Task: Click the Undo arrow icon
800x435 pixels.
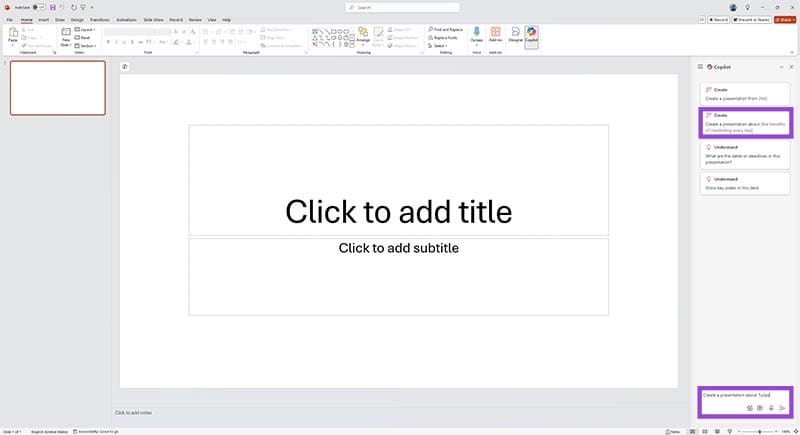Action: pyautogui.click(x=62, y=8)
